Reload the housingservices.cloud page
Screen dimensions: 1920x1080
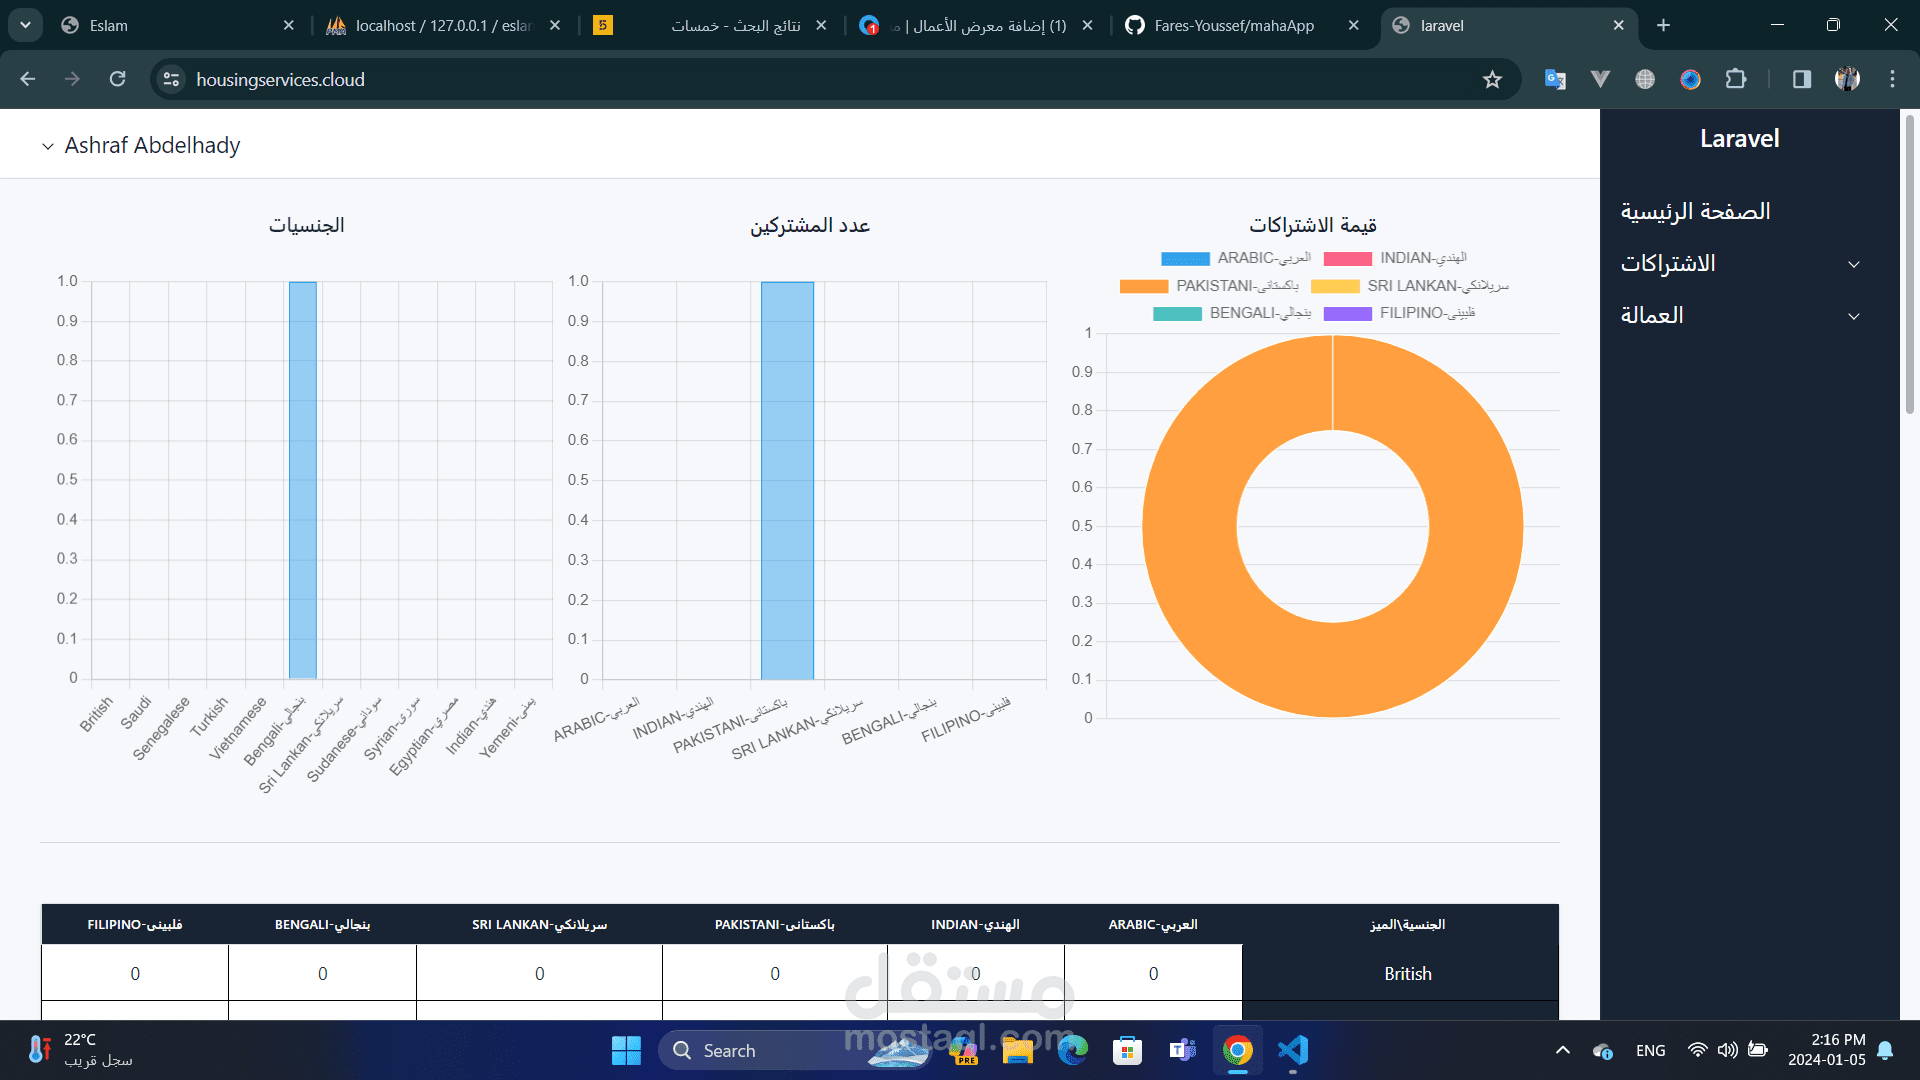tap(117, 79)
